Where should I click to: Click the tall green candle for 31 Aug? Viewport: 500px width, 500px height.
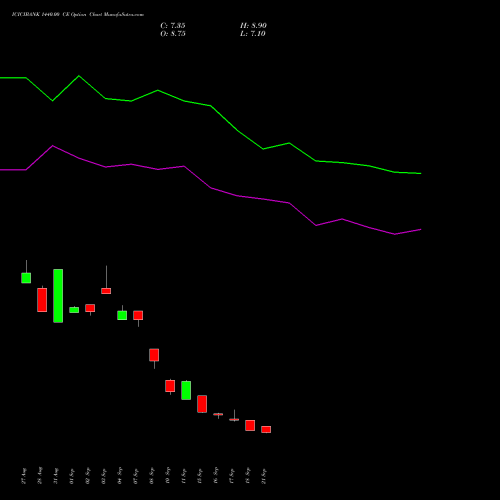coord(58,296)
